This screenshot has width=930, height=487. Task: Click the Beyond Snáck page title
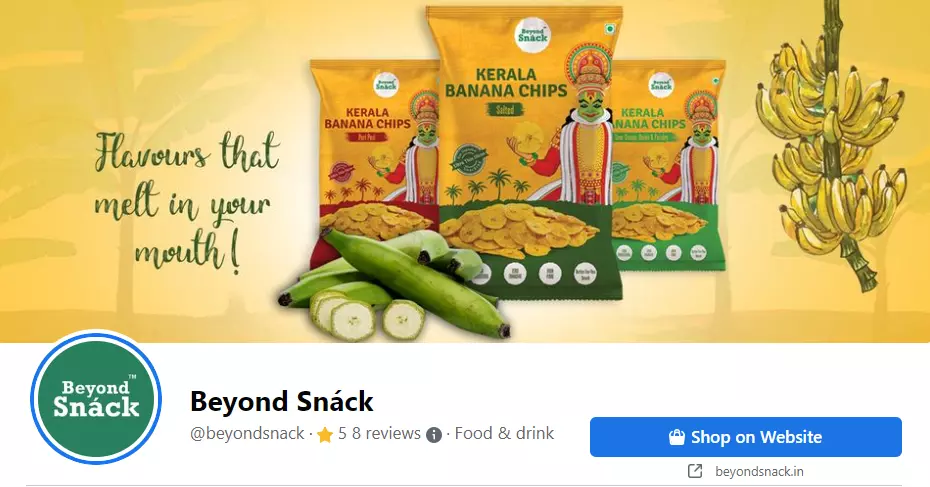point(282,402)
